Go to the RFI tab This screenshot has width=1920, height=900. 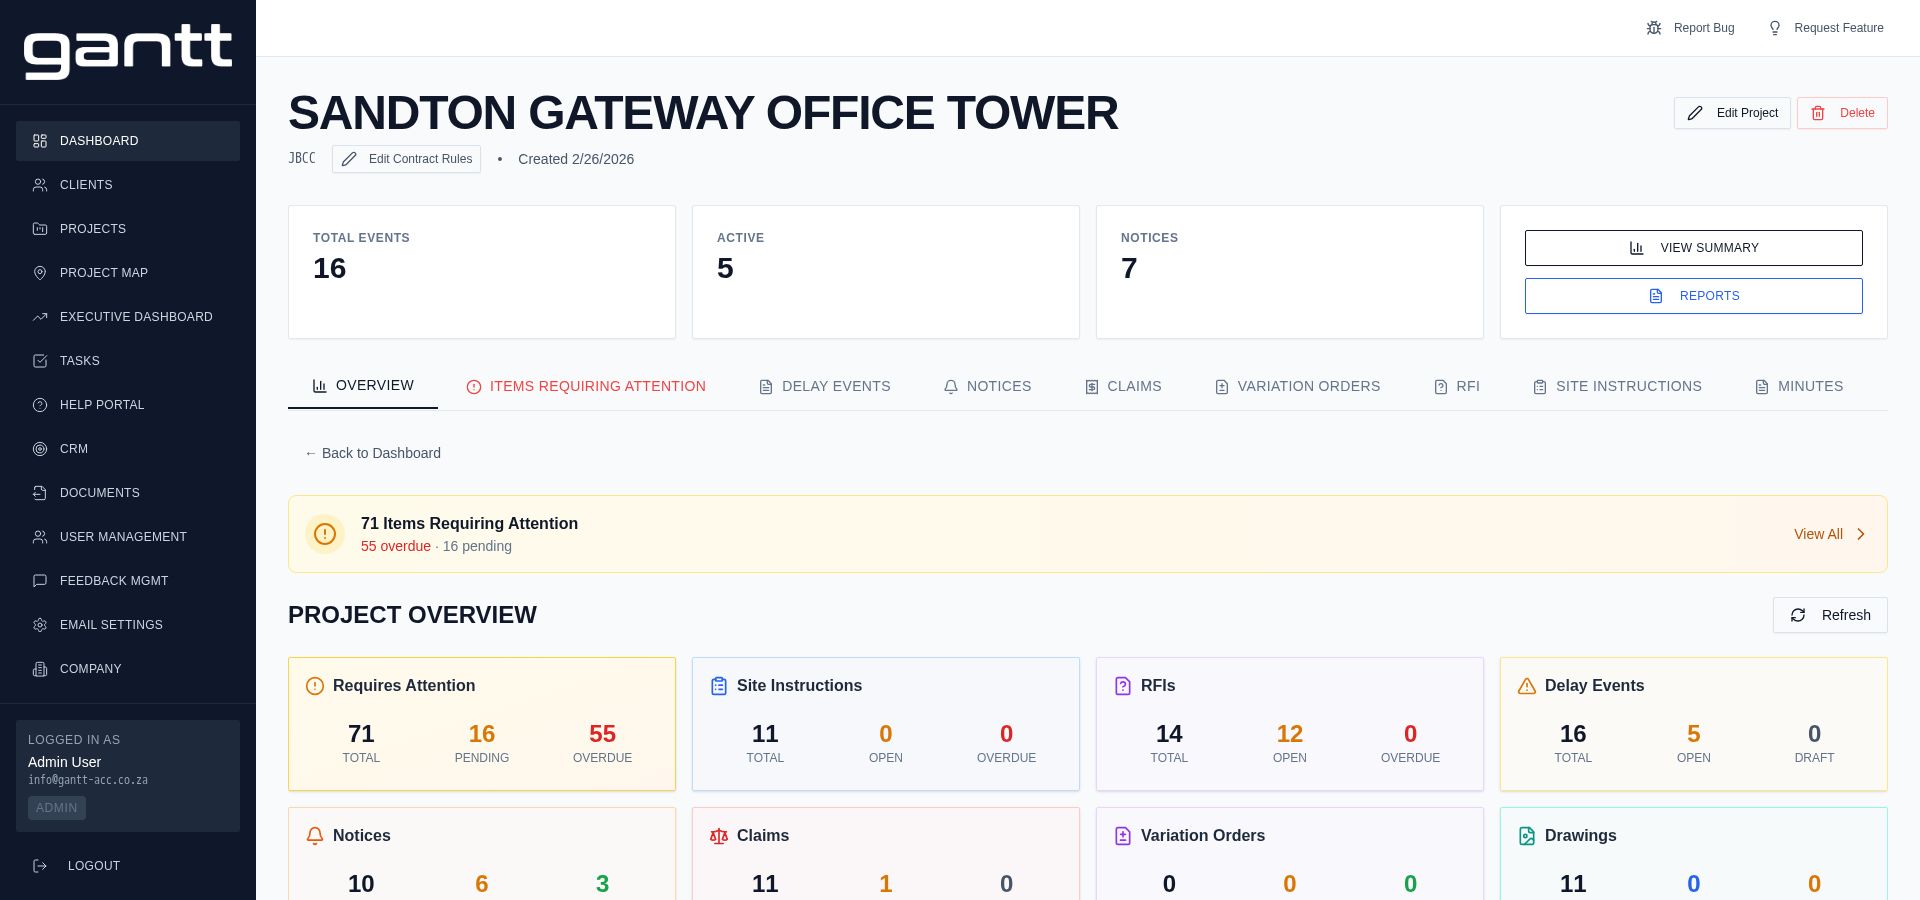tap(1457, 387)
